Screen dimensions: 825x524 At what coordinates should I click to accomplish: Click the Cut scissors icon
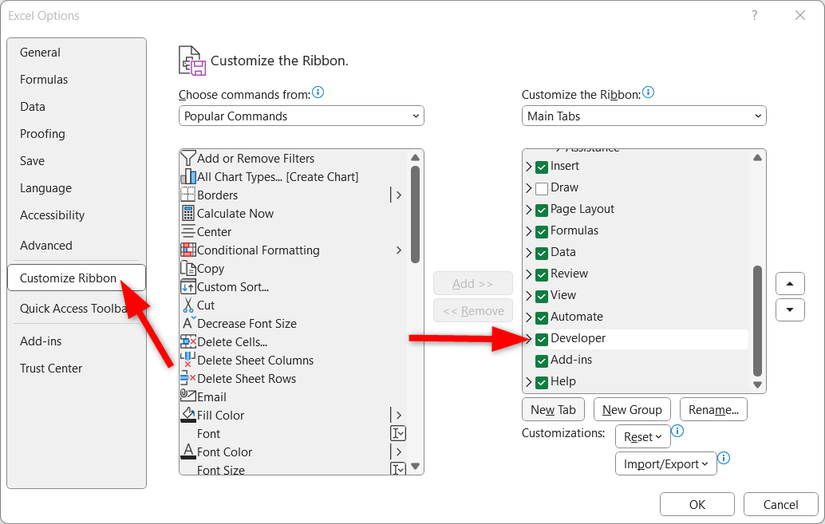click(188, 305)
